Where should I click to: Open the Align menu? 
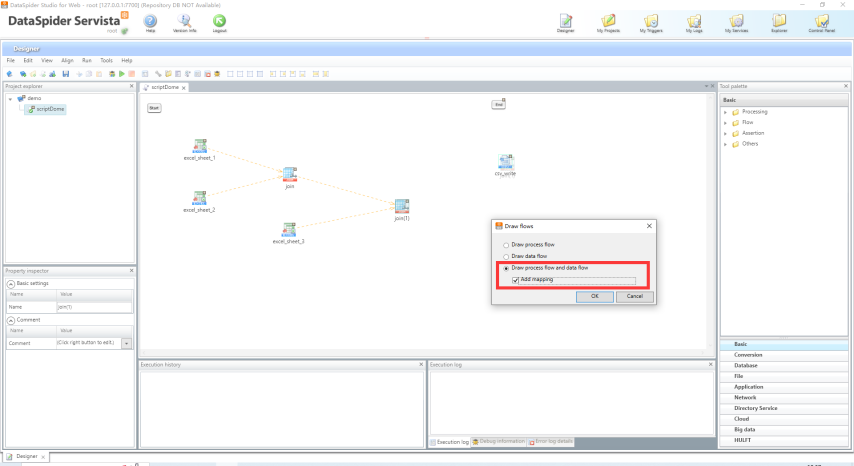[x=67, y=60]
